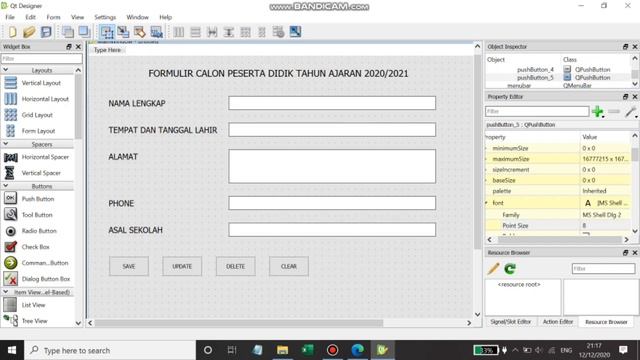The width and height of the screenshot is (640, 360).
Task: Switch to Signal/Slot Editor tab
Action: 511,322
